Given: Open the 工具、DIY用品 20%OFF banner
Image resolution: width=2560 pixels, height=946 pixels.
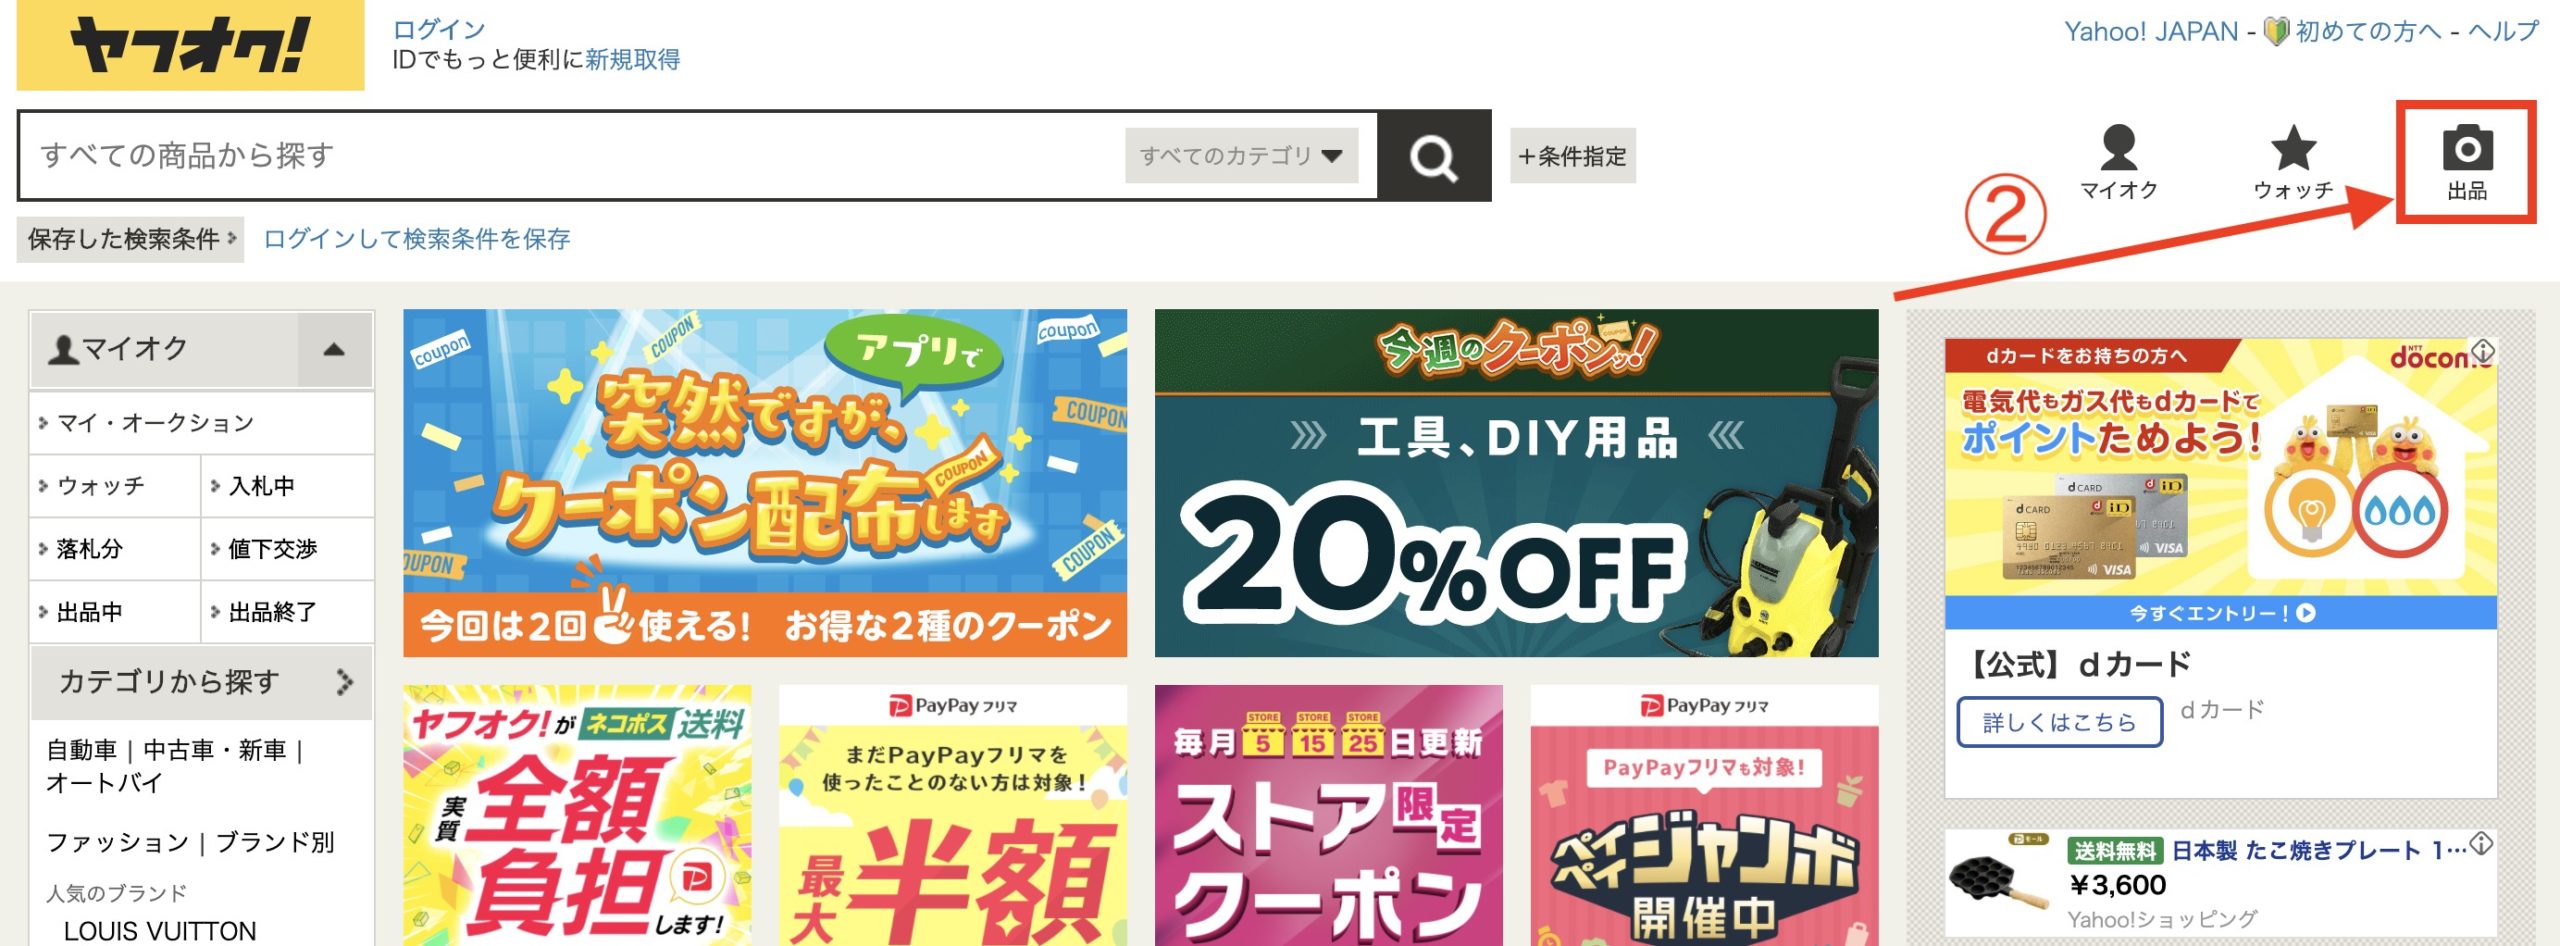Looking at the screenshot, I should click(x=1516, y=483).
